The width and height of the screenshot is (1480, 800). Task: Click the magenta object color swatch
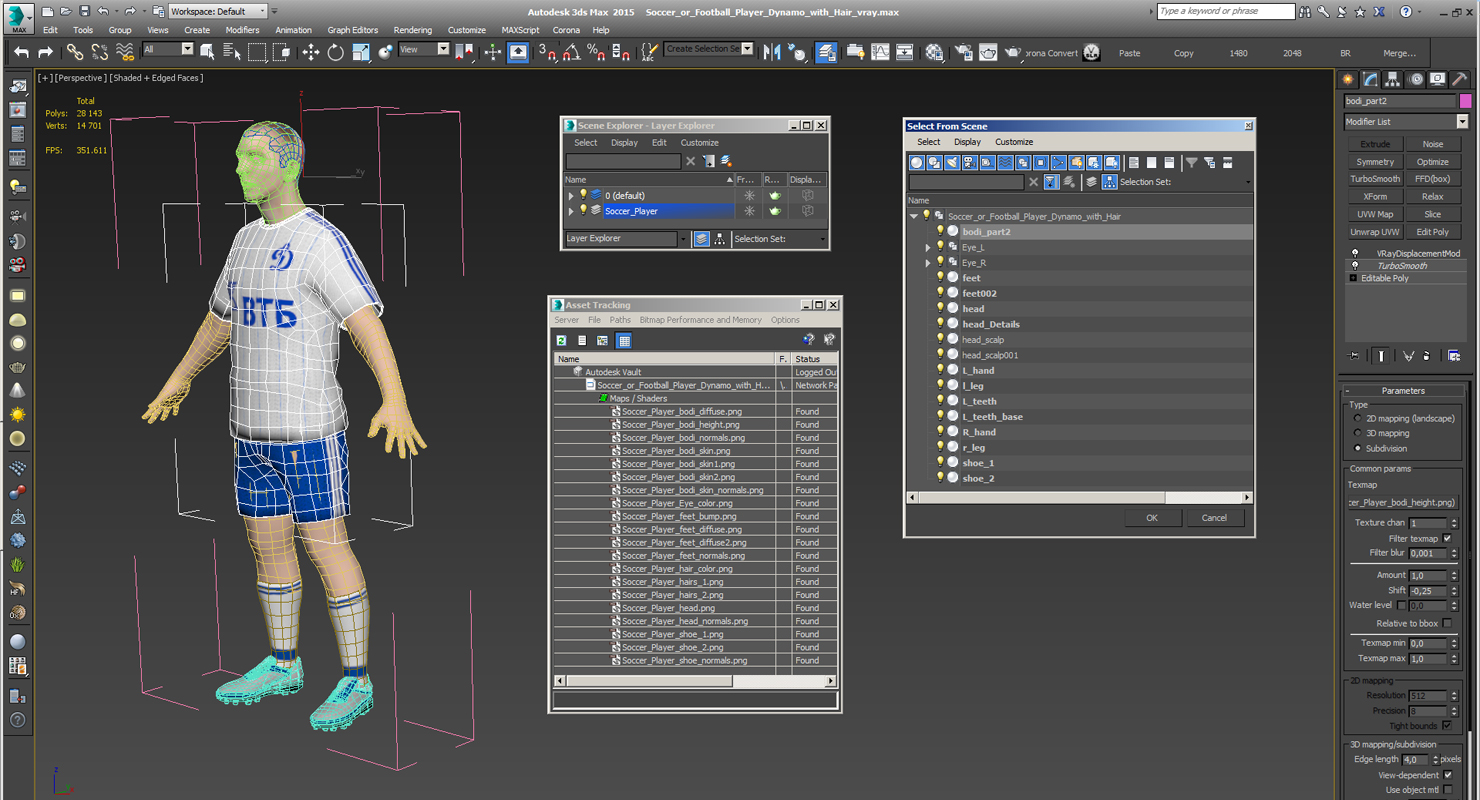pos(1465,101)
